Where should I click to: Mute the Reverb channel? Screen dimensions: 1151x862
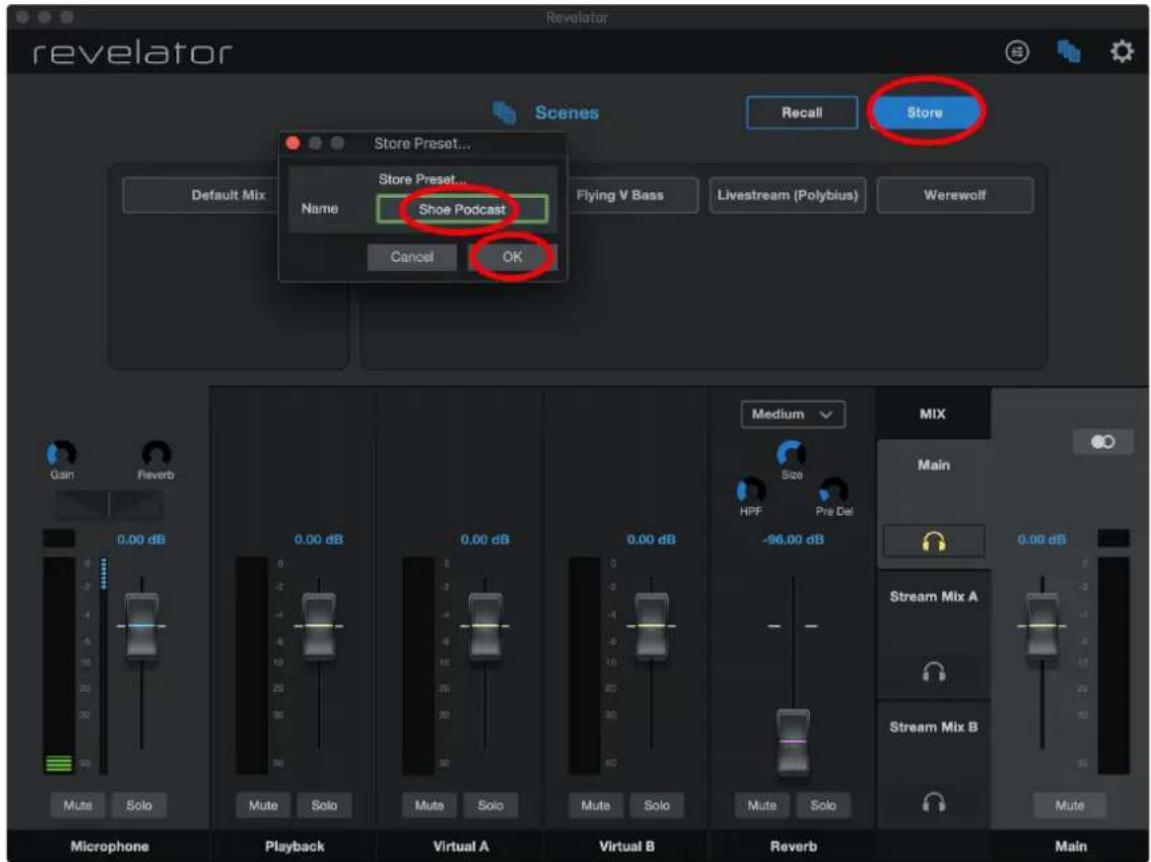coord(762,805)
